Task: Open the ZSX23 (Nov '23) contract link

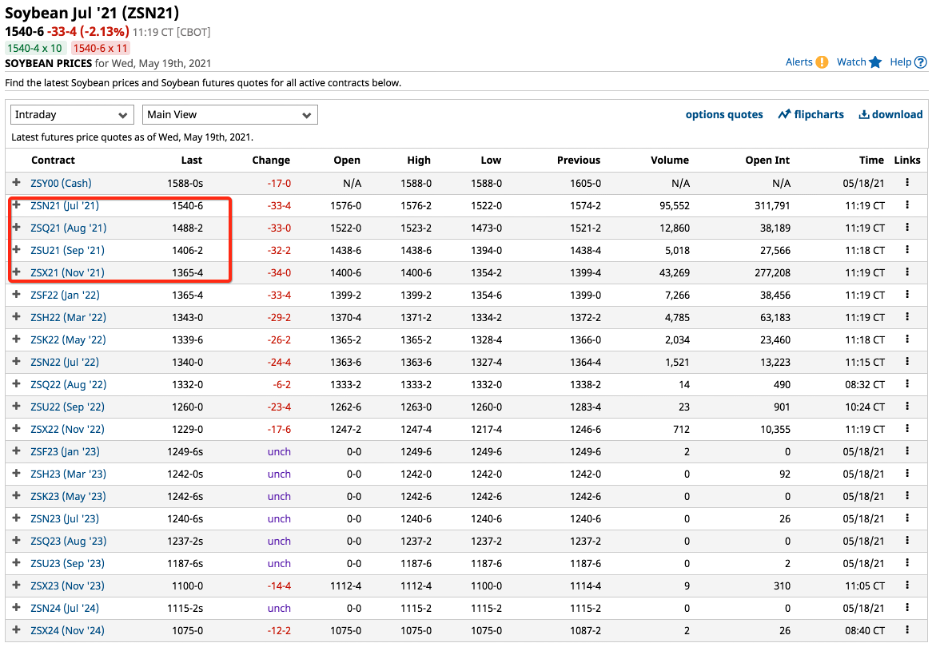Action: tap(67, 586)
